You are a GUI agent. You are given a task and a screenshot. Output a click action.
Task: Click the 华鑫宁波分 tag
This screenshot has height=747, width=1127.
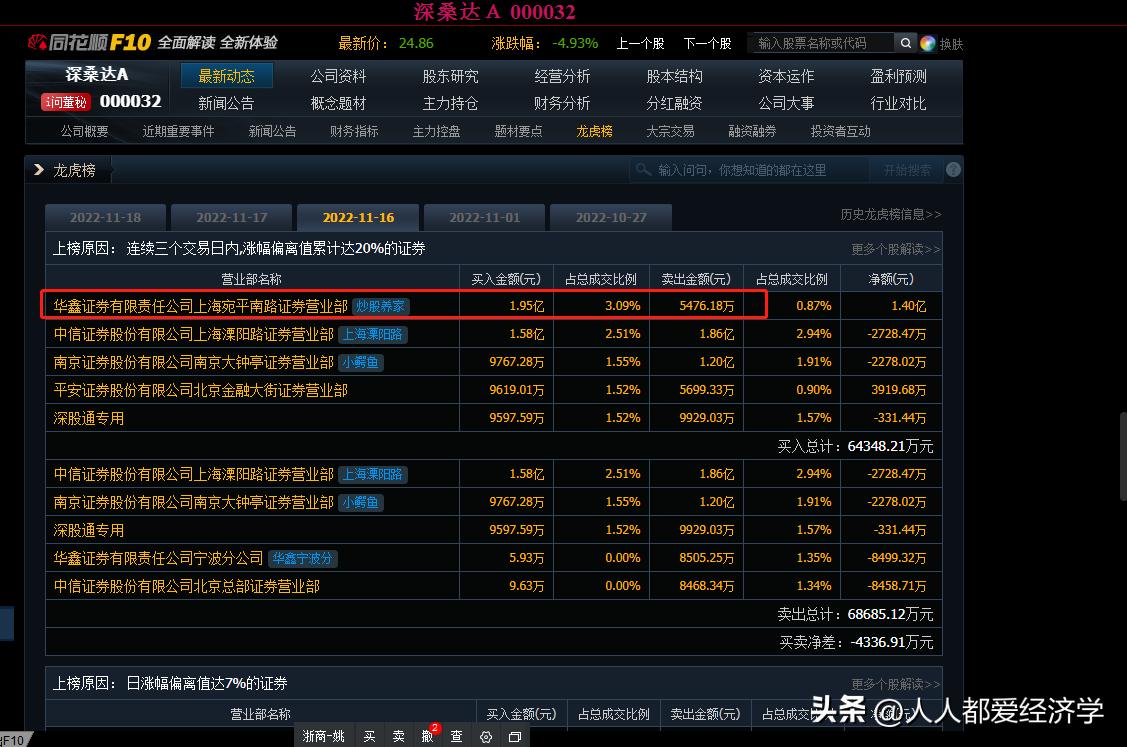(x=302, y=558)
